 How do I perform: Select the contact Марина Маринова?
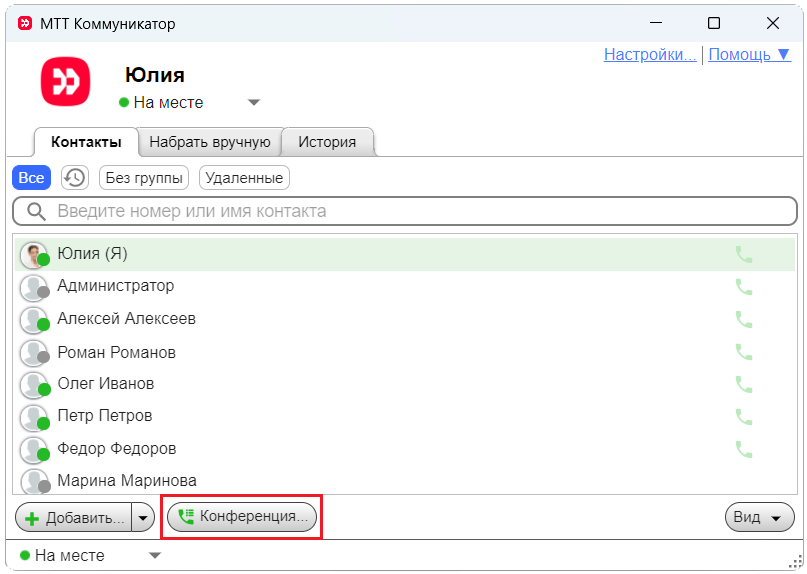[127, 481]
